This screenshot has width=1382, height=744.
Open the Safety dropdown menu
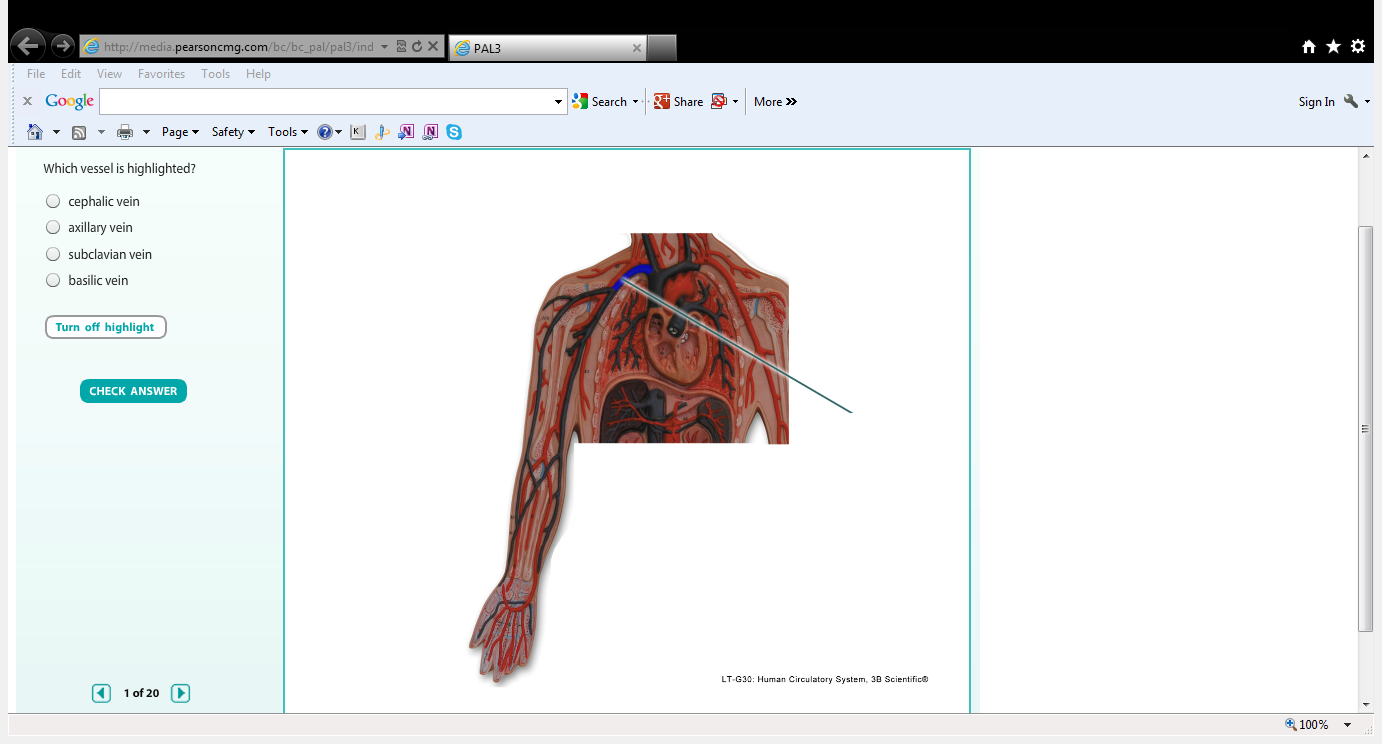pyautogui.click(x=233, y=132)
